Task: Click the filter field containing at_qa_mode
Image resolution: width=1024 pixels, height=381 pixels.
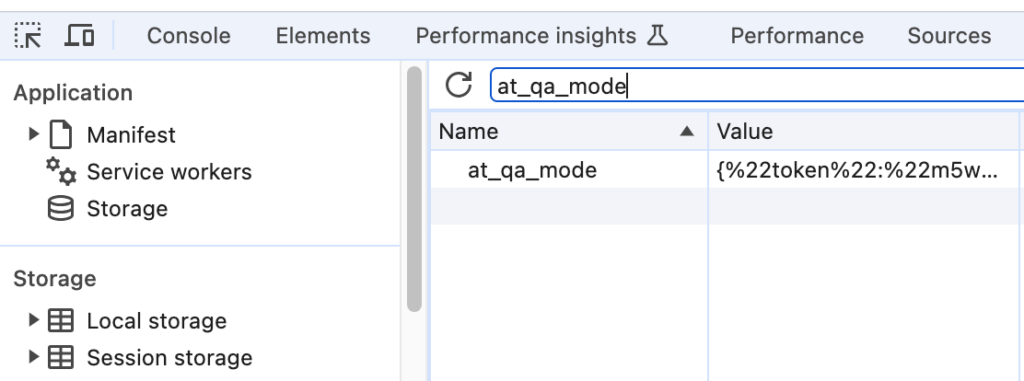Action: (758, 86)
